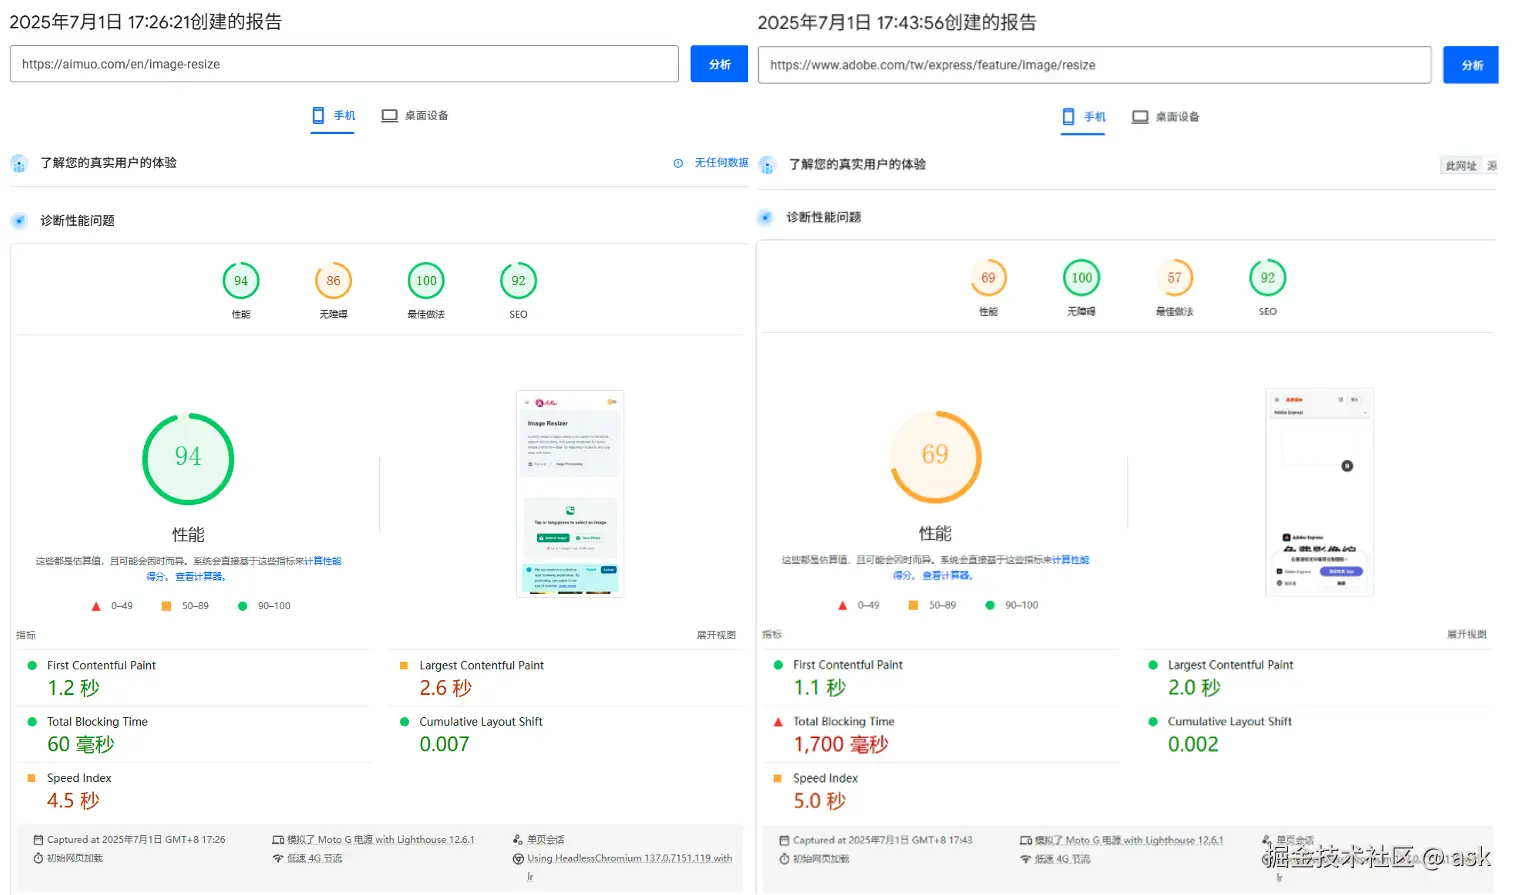Viewport: 1515px width, 895px height.
Task: Click the red triangle beside adobe Total Blocking Time
Action: tap(778, 721)
